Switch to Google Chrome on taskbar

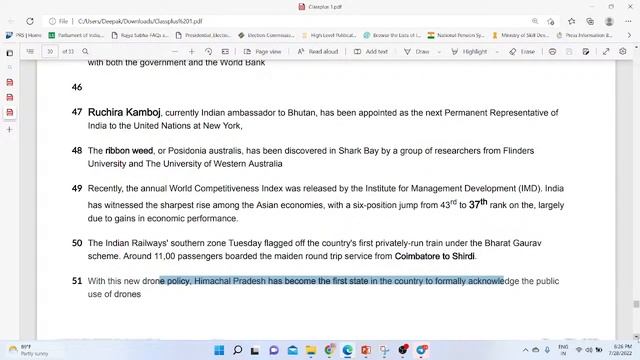(x=329, y=350)
